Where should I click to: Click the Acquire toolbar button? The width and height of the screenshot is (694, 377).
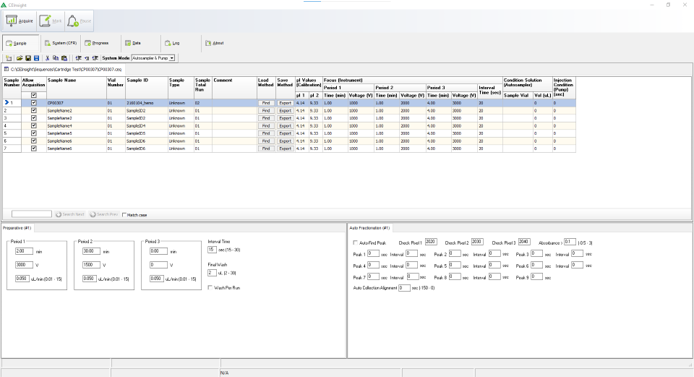pyautogui.click(x=19, y=21)
